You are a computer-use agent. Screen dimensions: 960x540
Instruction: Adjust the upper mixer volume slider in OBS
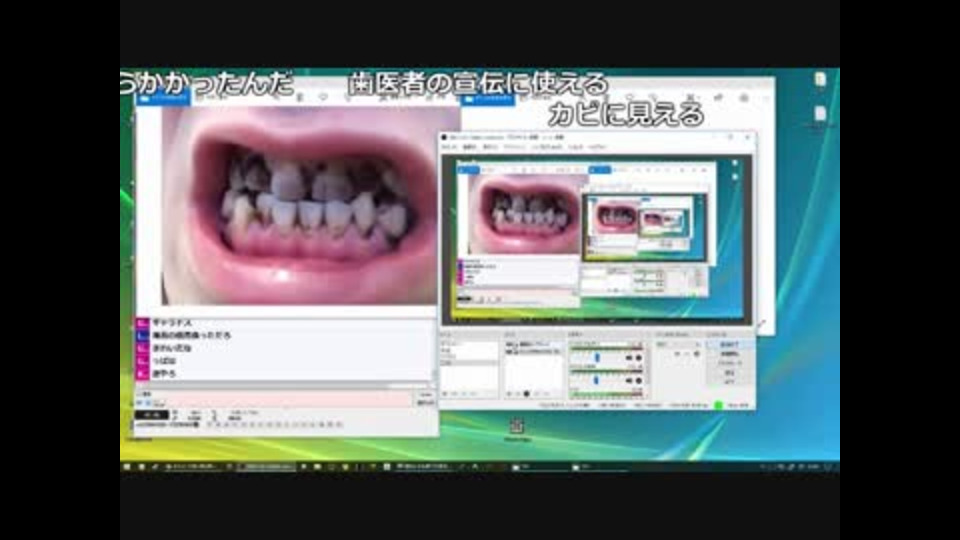[598, 357]
